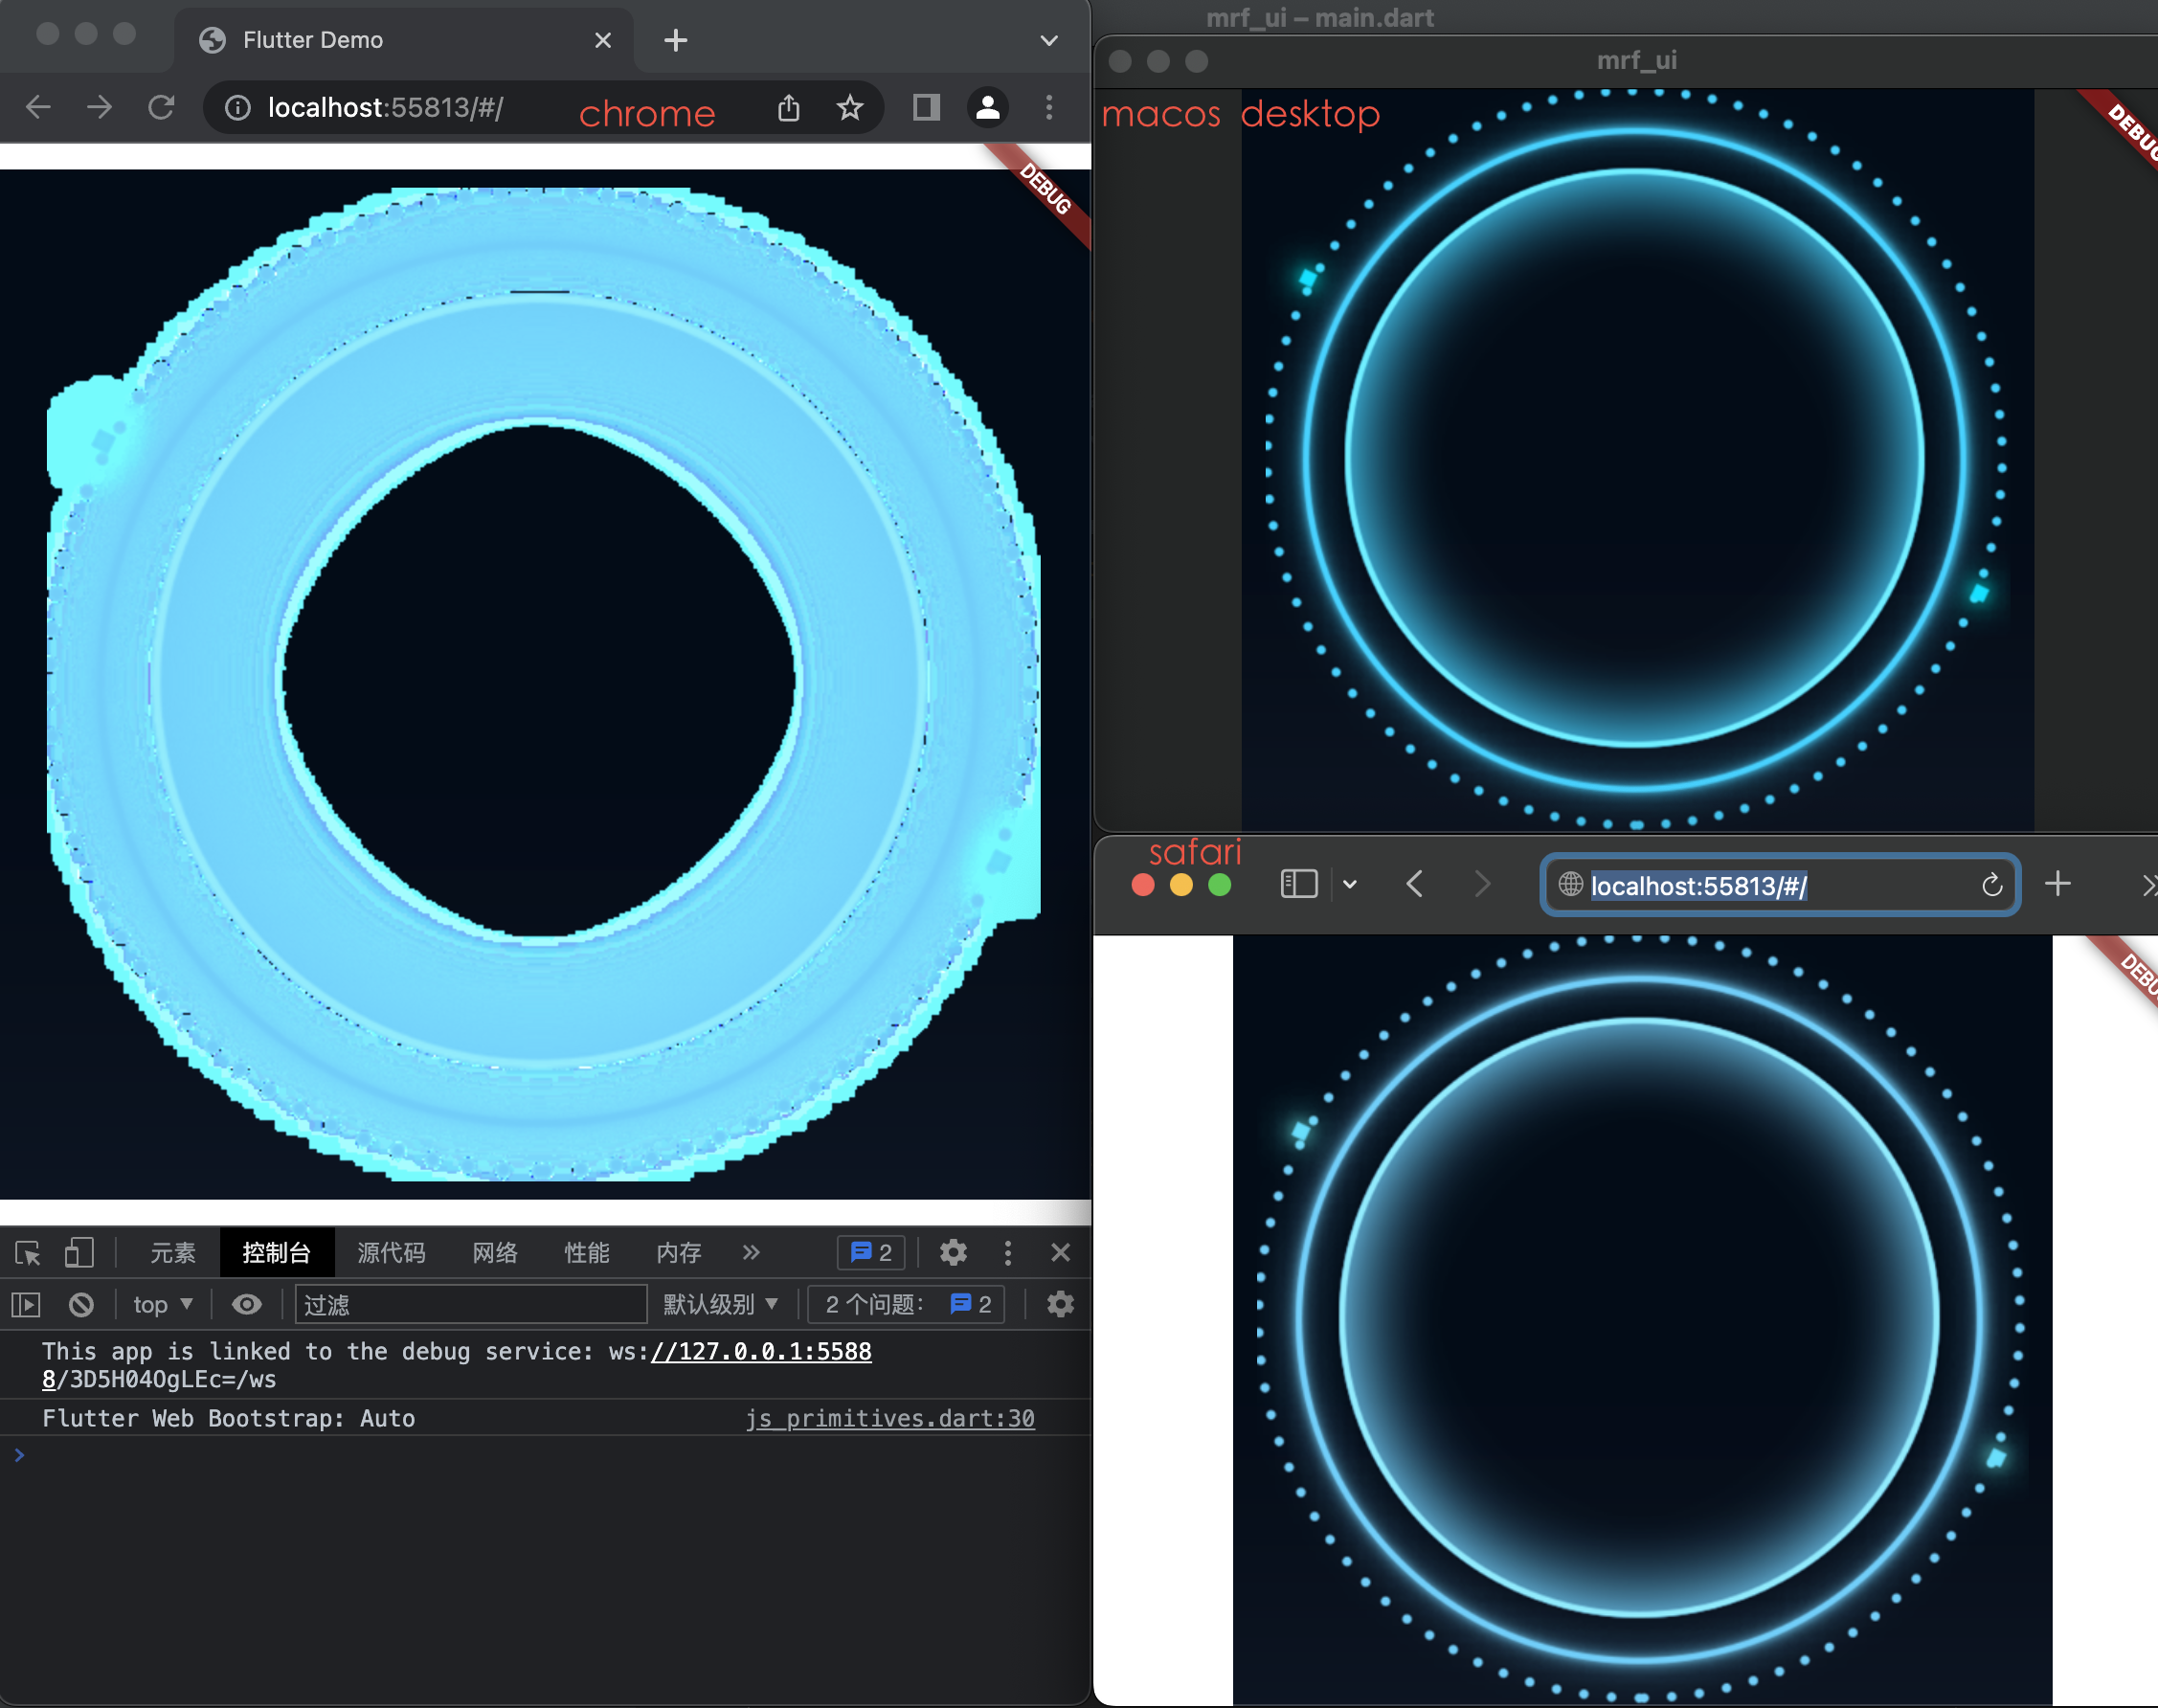Click the 过滤 filter field
Viewport: 2158px width, 1708px height.
471,1304
